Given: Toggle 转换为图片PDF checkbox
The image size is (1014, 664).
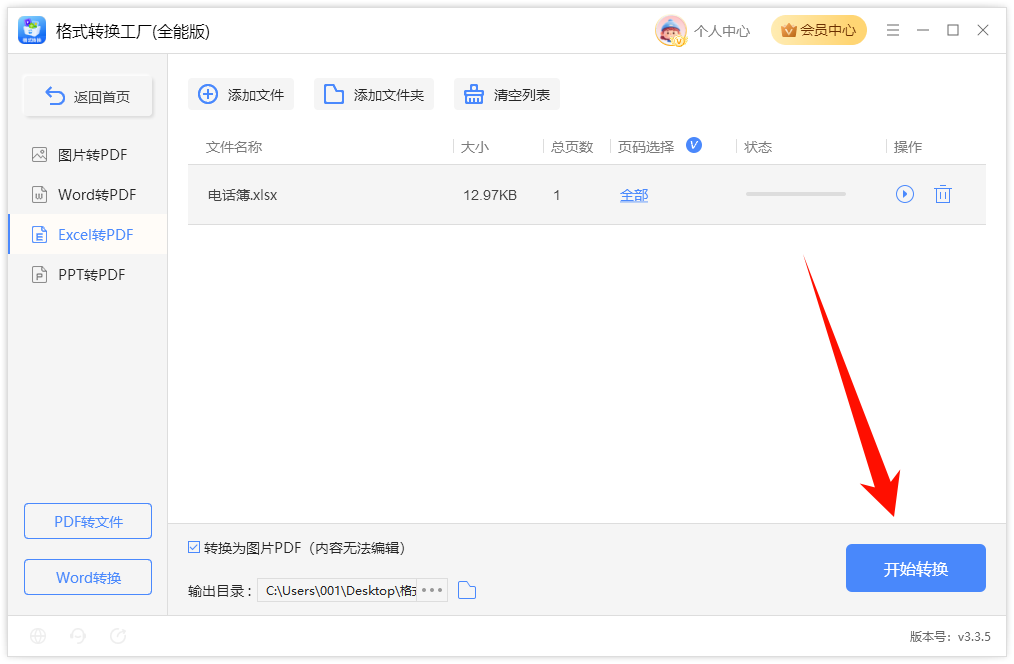Looking at the screenshot, I should point(194,547).
